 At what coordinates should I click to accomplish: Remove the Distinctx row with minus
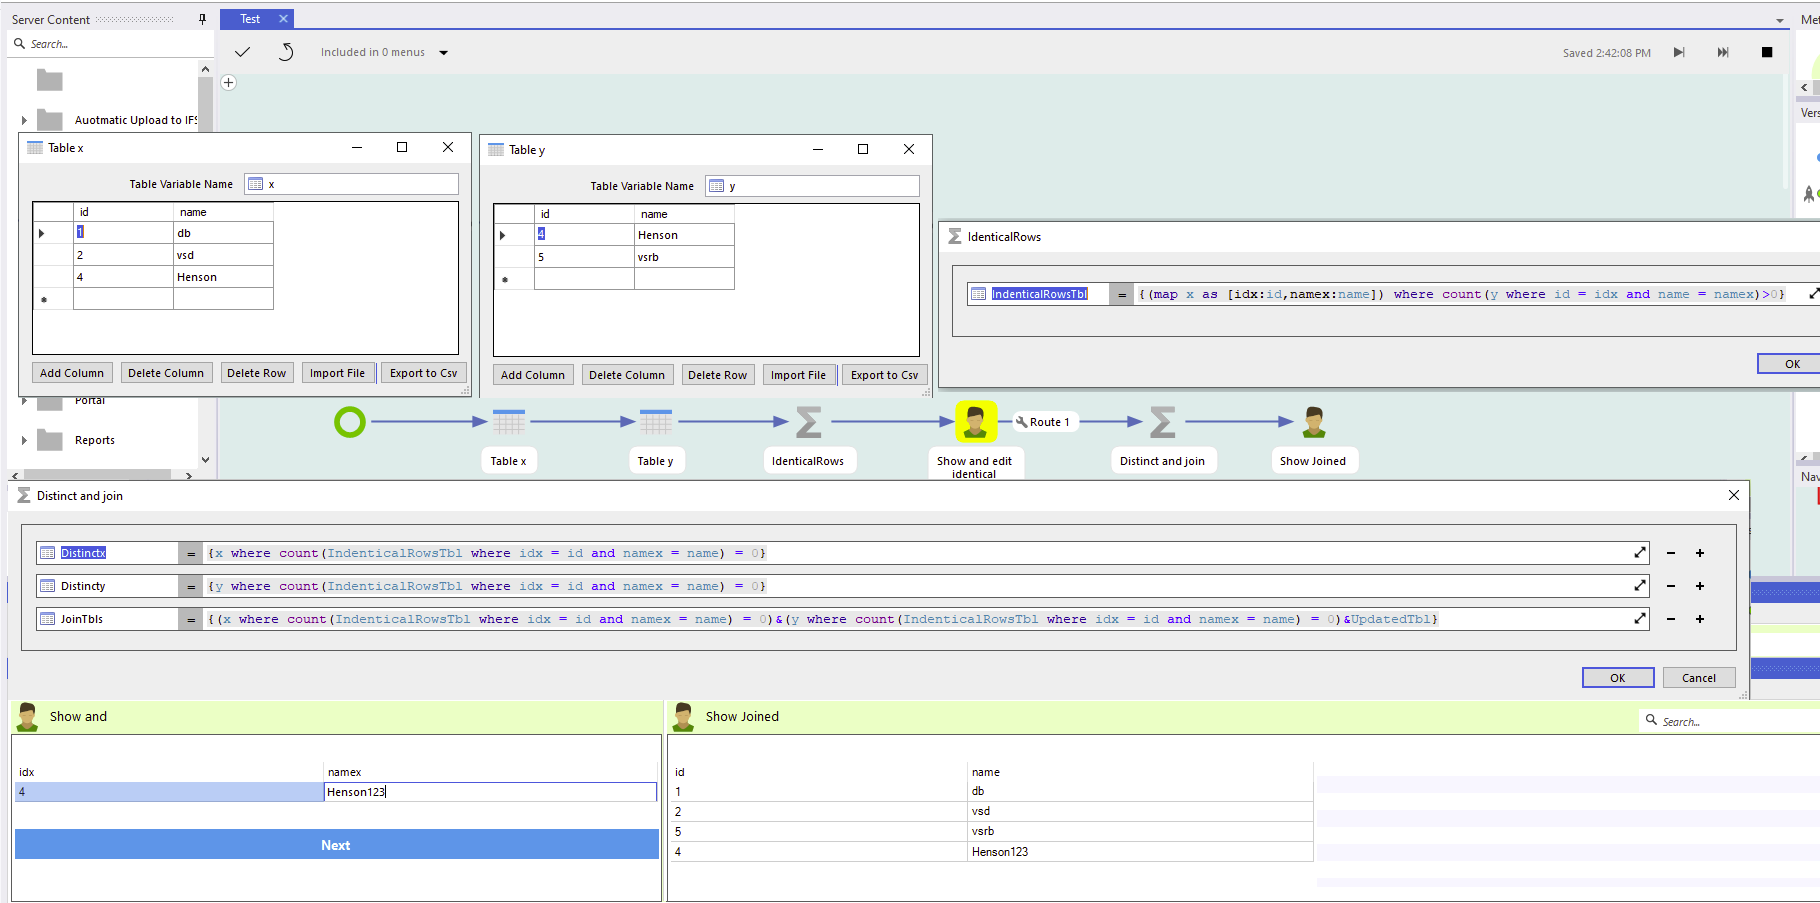tap(1671, 553)
